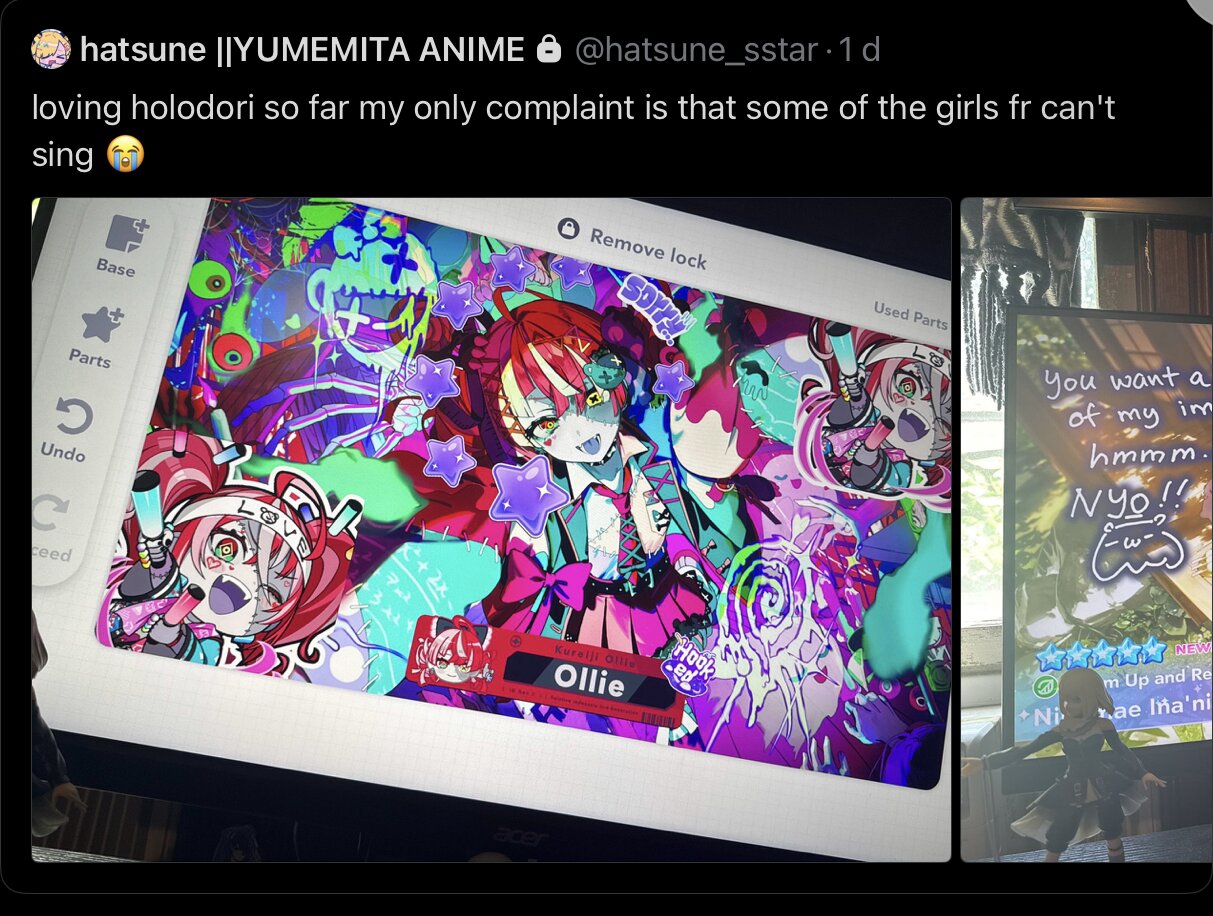Screen dimensions: 1213x916
Task: Click Remove lock in the photo
Action: (x=632, y=243)
